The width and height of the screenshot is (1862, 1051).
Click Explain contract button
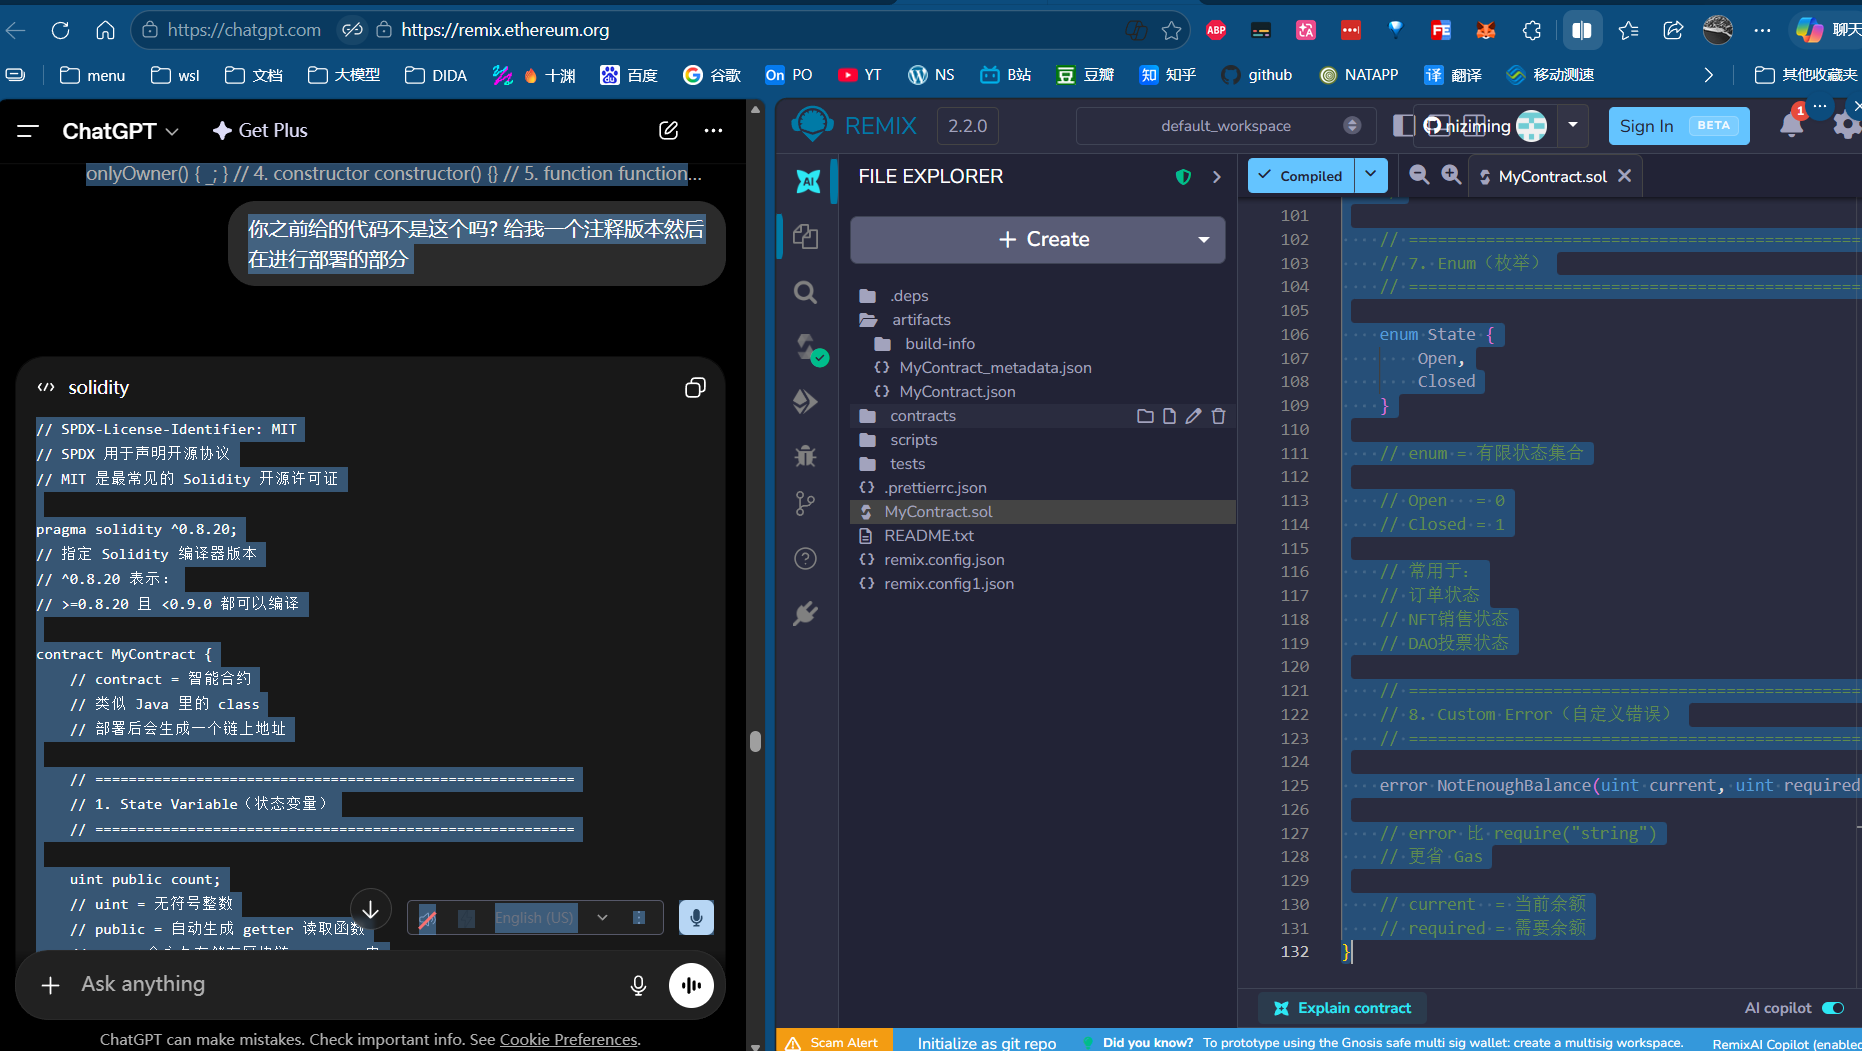pos(1343,1008)
